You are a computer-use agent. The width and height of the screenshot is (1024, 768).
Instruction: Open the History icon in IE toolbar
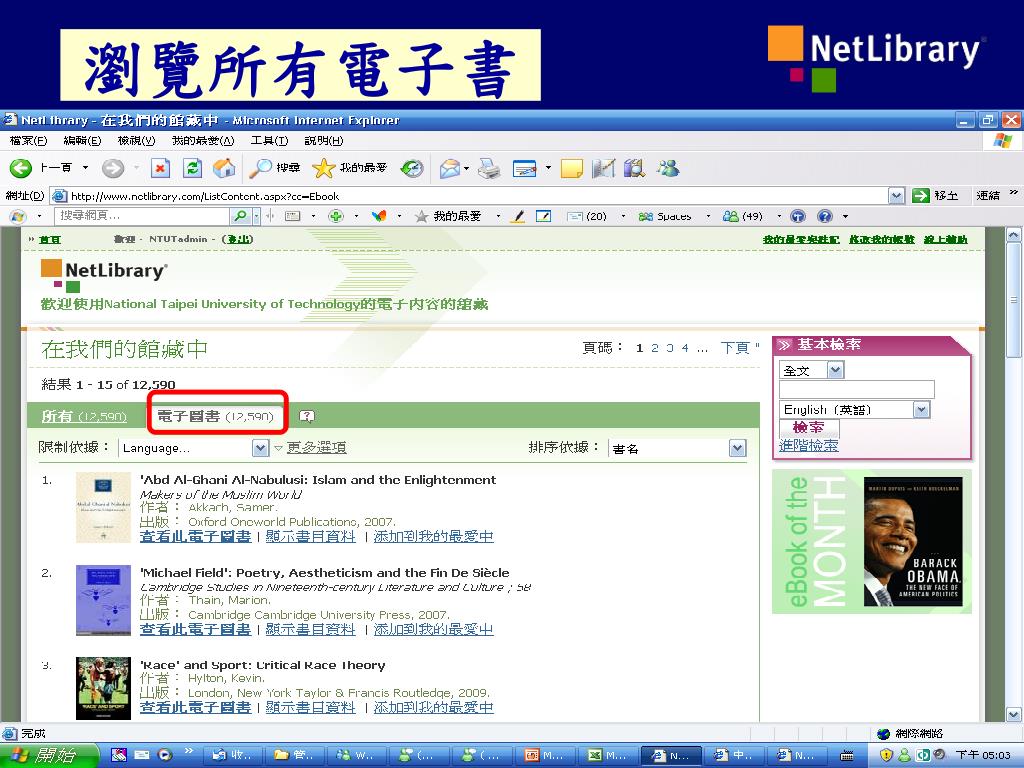click(411, 168)
